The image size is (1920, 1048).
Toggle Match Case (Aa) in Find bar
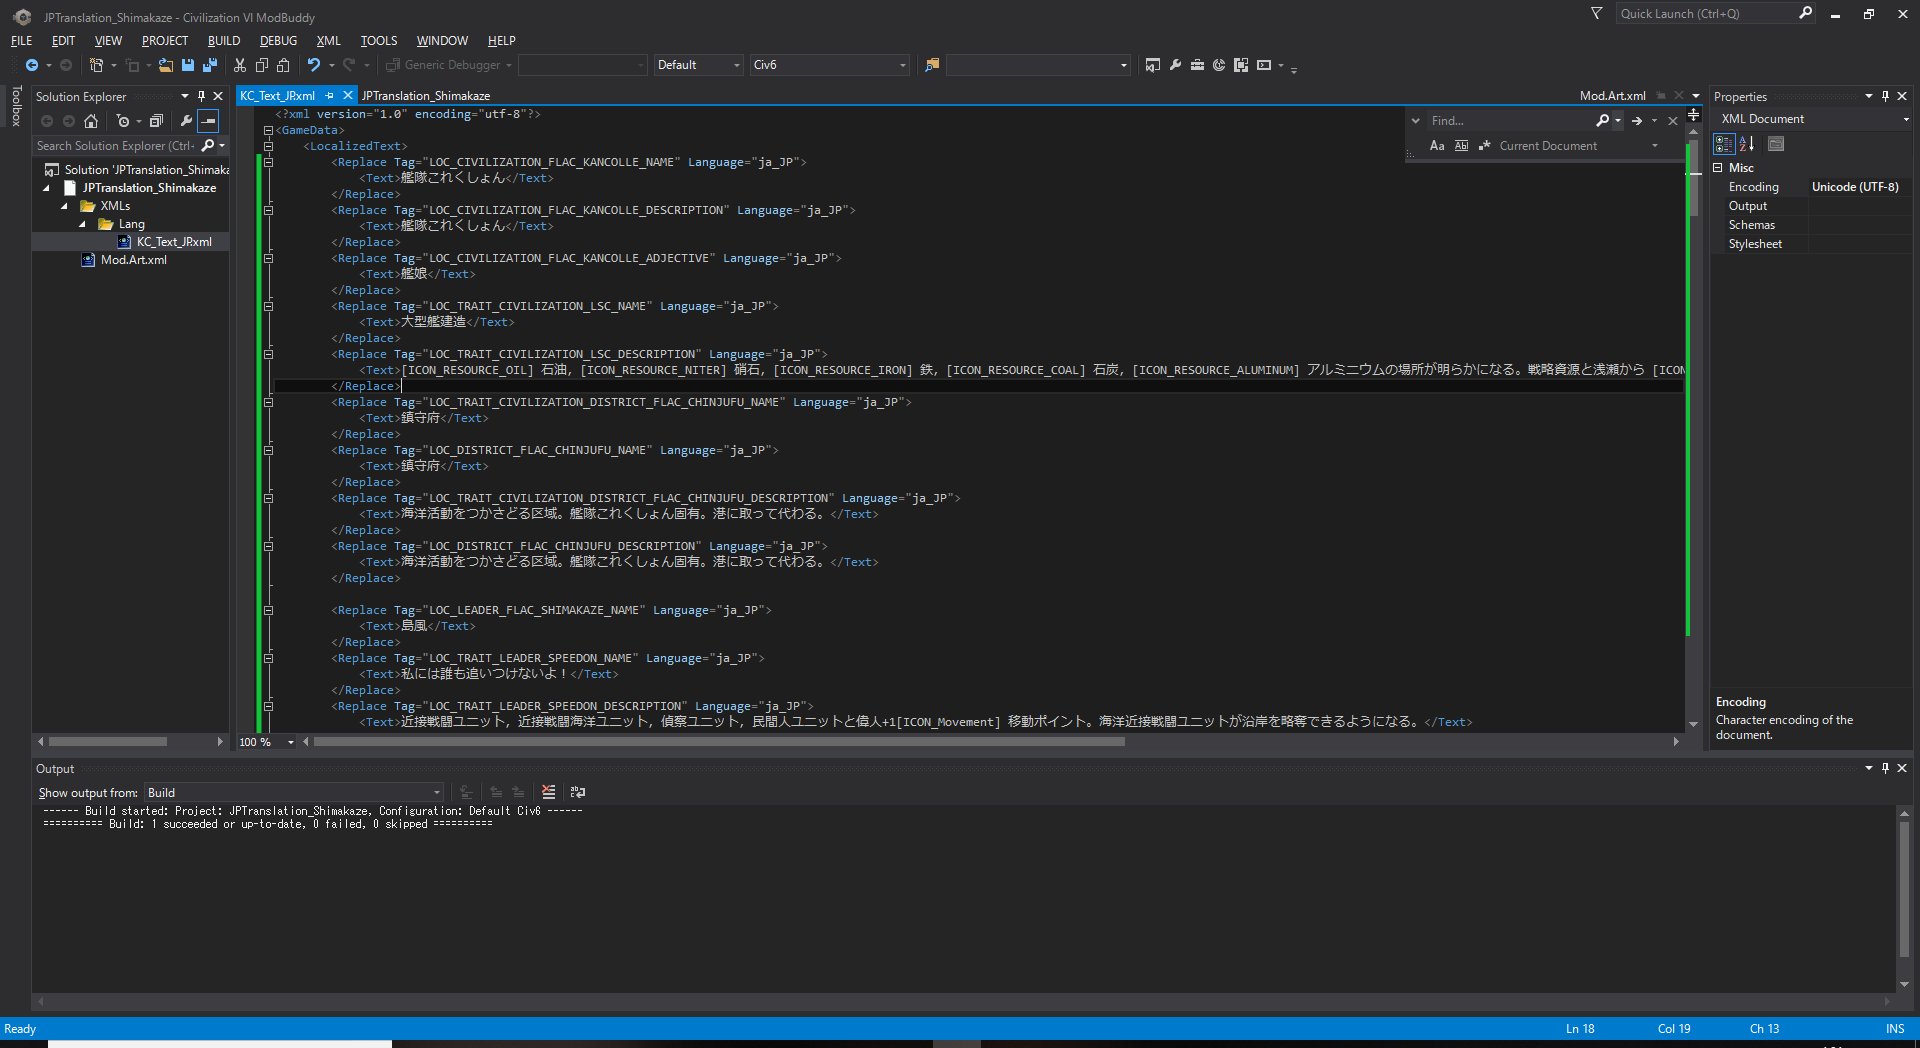(x=1437, y=146)
